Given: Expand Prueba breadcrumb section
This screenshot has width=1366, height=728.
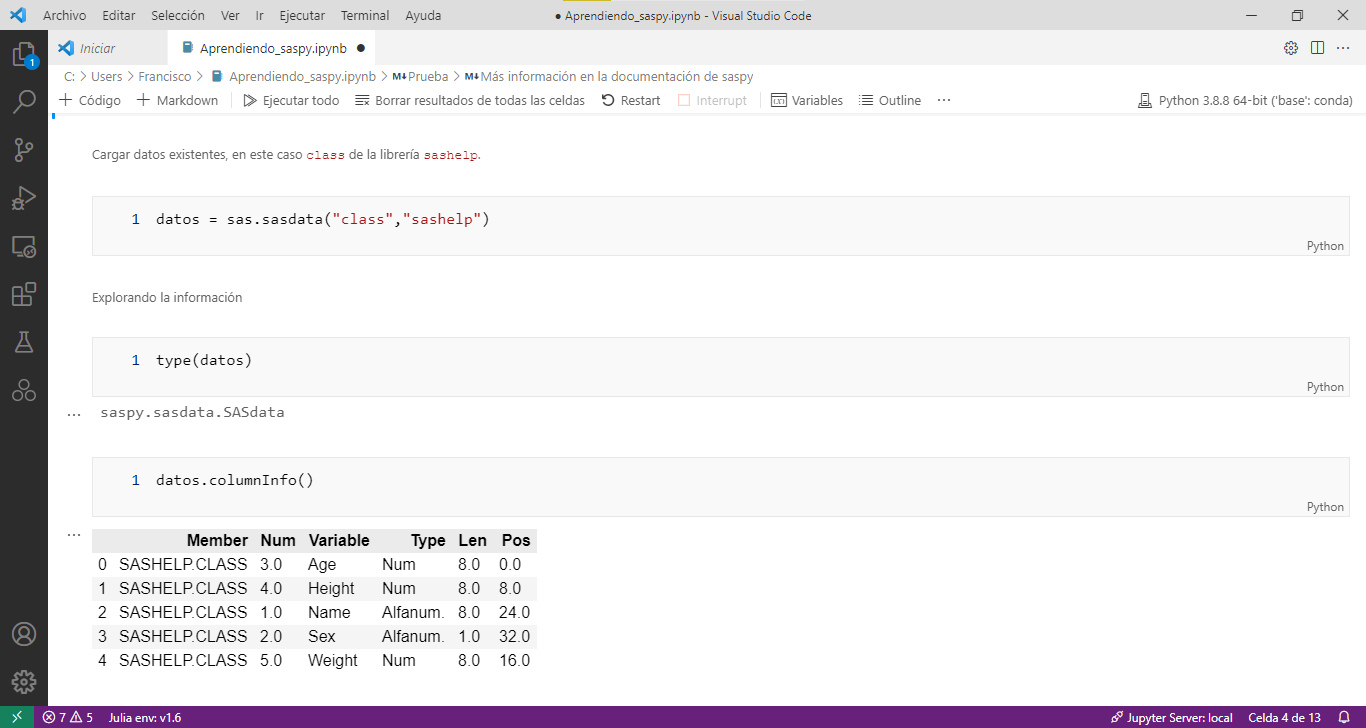Looking at the screenshot, I should [420, 76].
